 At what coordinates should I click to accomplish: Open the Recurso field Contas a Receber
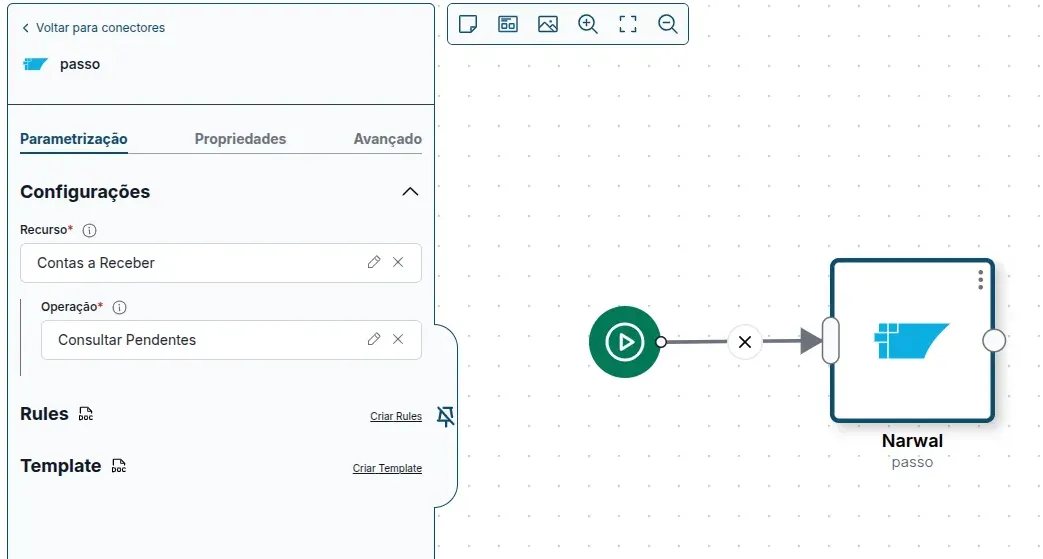[x=221, y=263]
